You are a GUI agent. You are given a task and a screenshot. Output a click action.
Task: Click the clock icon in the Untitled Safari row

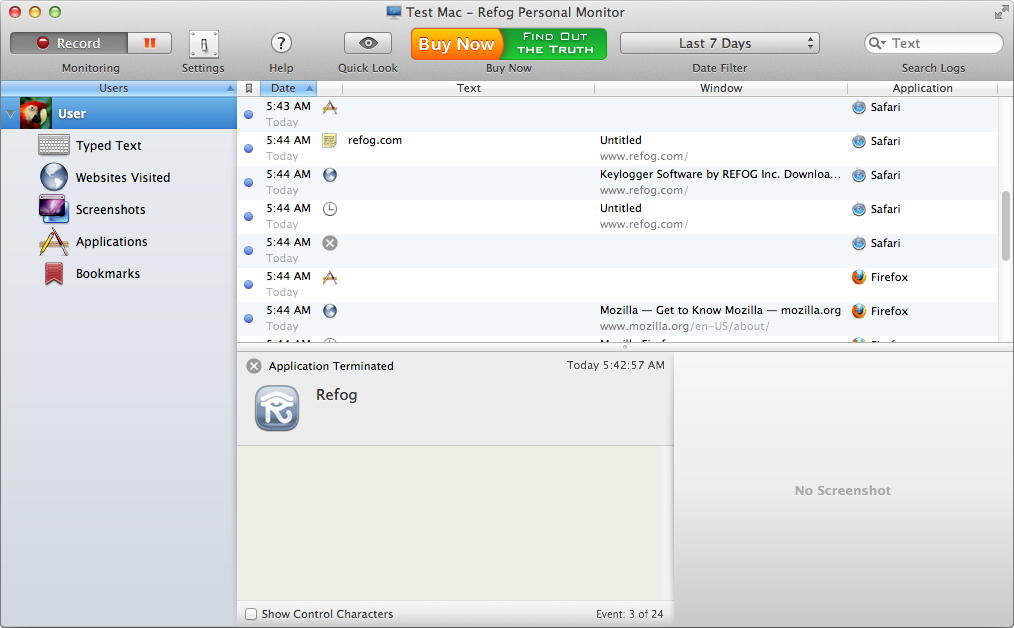click(x=330, y=209)
